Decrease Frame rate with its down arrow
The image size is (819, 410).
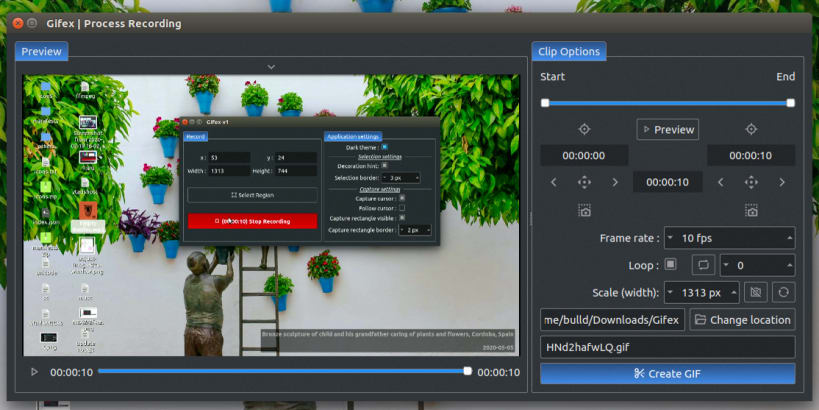tap(670, 238)
